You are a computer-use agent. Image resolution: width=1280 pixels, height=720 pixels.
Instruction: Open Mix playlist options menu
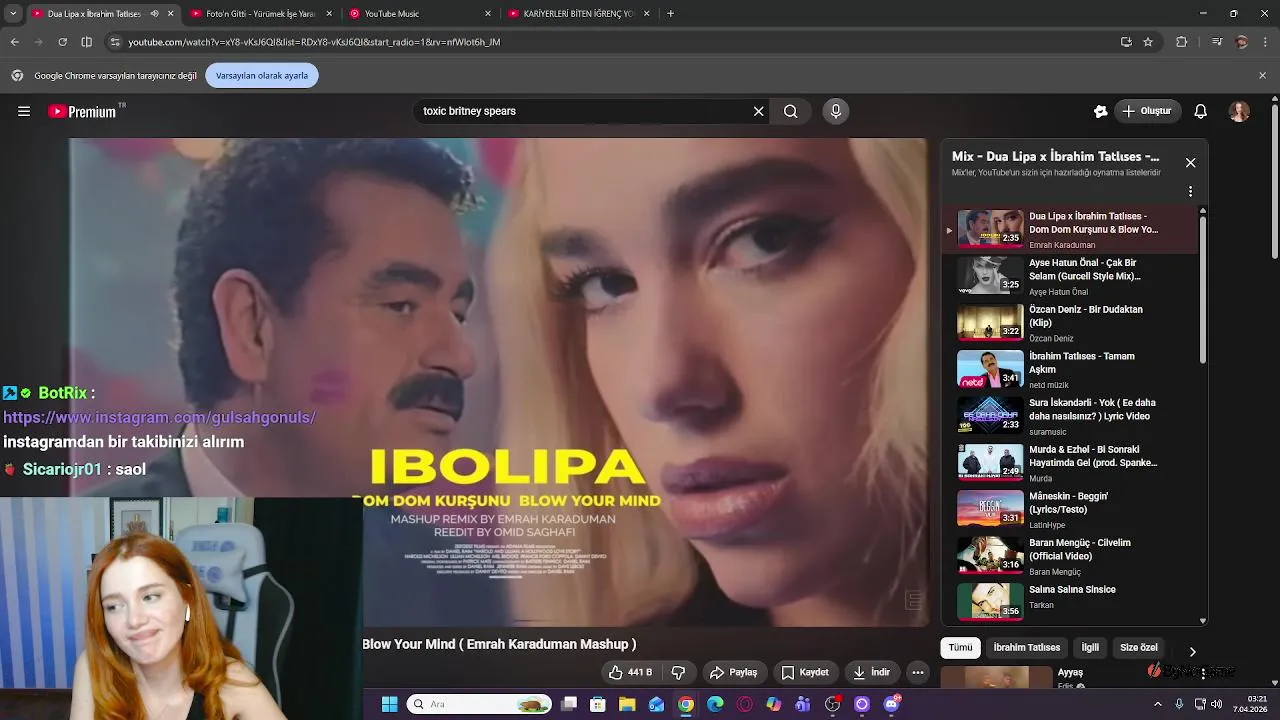[x=1190, y=191]
